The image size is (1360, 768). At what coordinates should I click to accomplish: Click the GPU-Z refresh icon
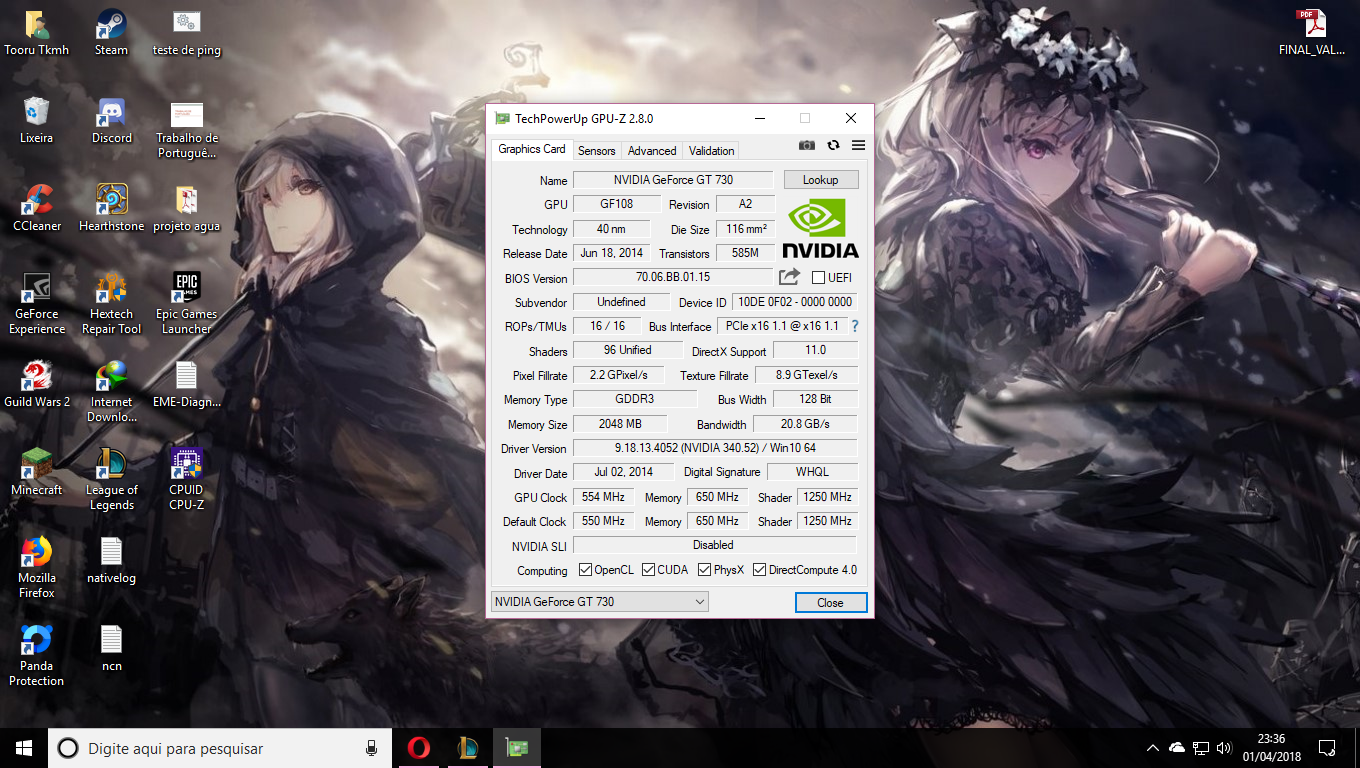[x=833, y=145]
